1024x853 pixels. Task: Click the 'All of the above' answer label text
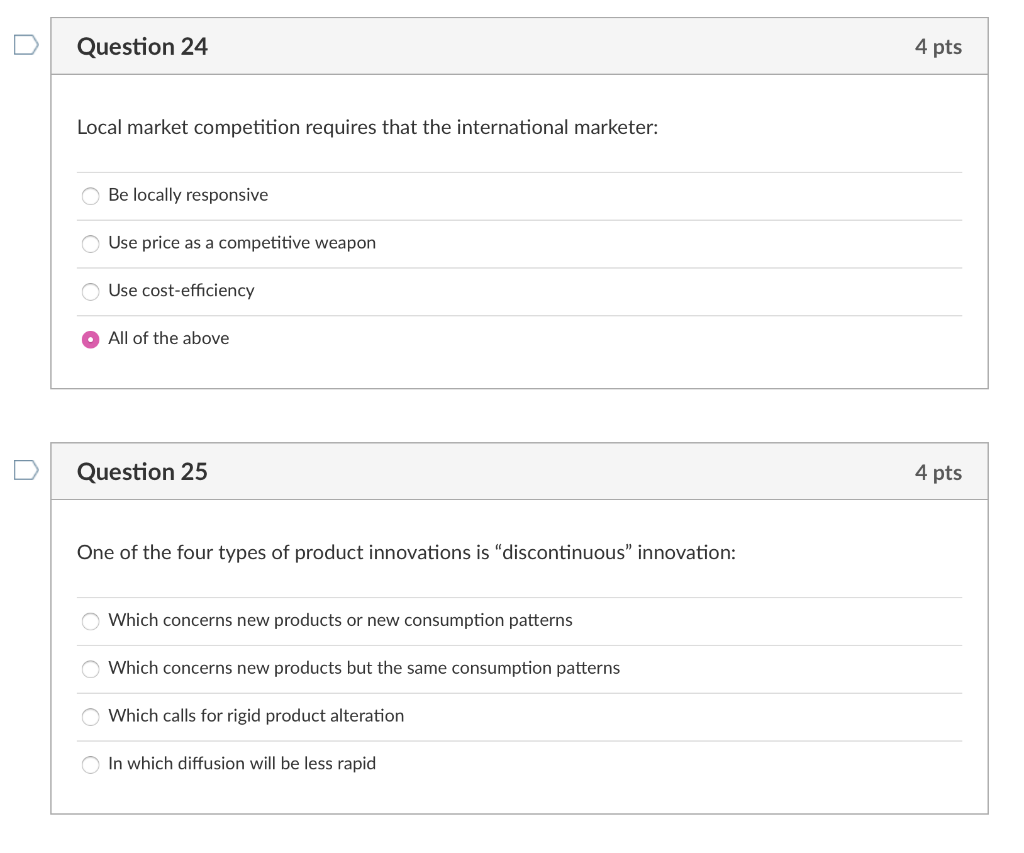click(x=168, y=339)
